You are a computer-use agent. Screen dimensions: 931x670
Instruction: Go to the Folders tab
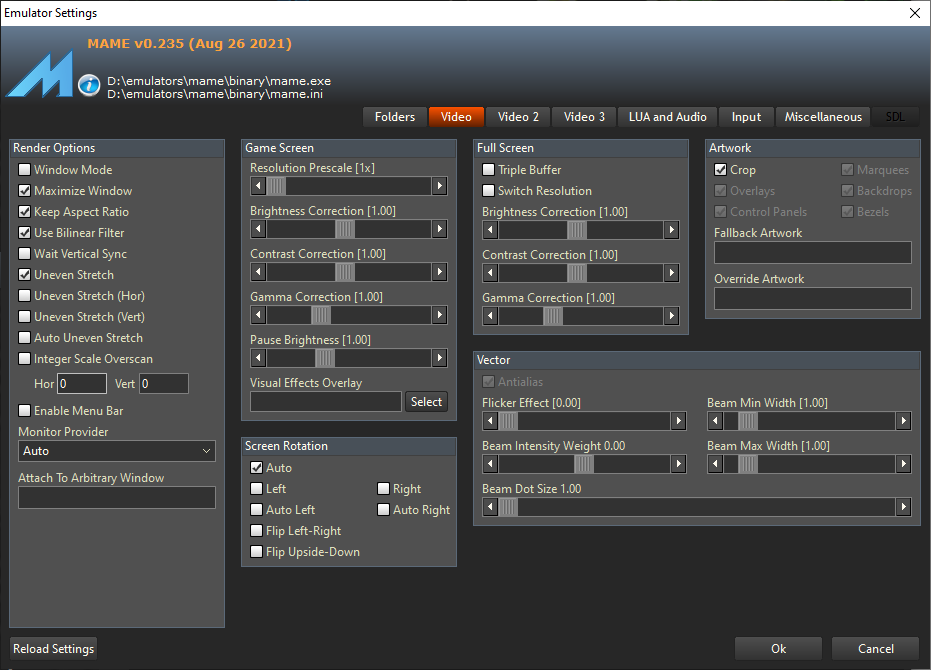click(394, 117)
